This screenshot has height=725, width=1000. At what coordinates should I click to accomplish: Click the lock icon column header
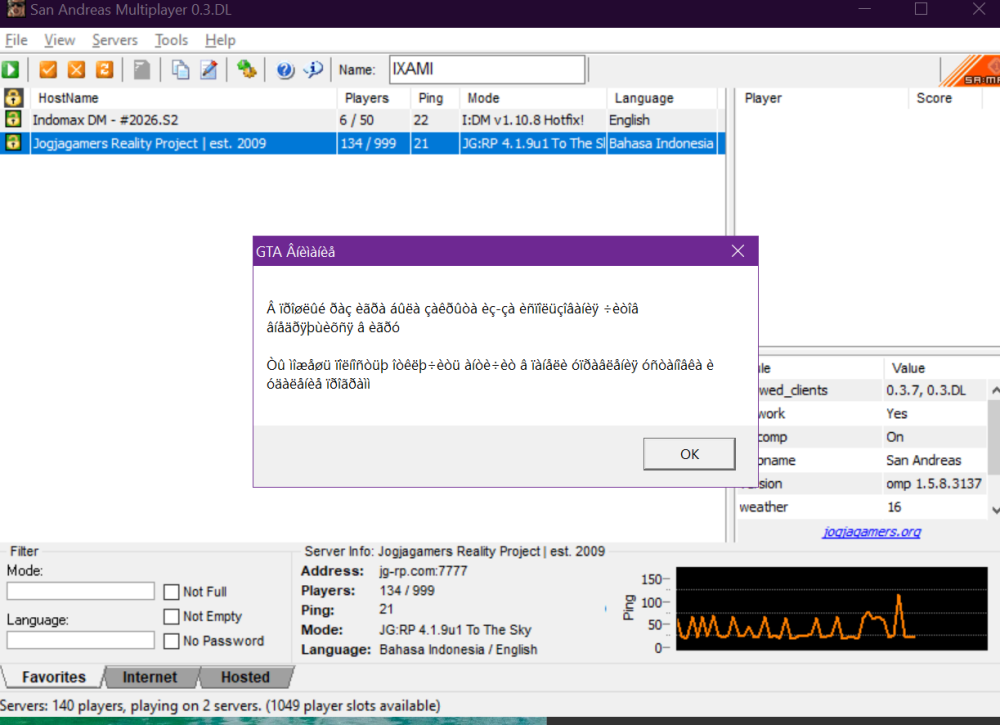coord(14,98)
